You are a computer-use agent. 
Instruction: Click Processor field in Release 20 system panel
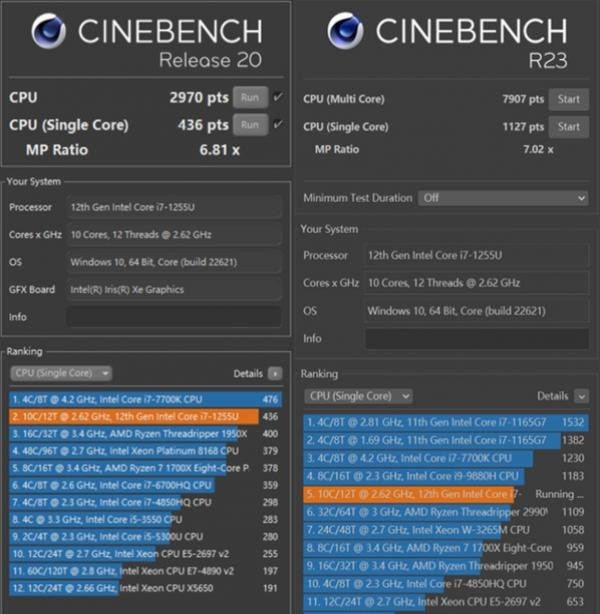coord(174,207)
